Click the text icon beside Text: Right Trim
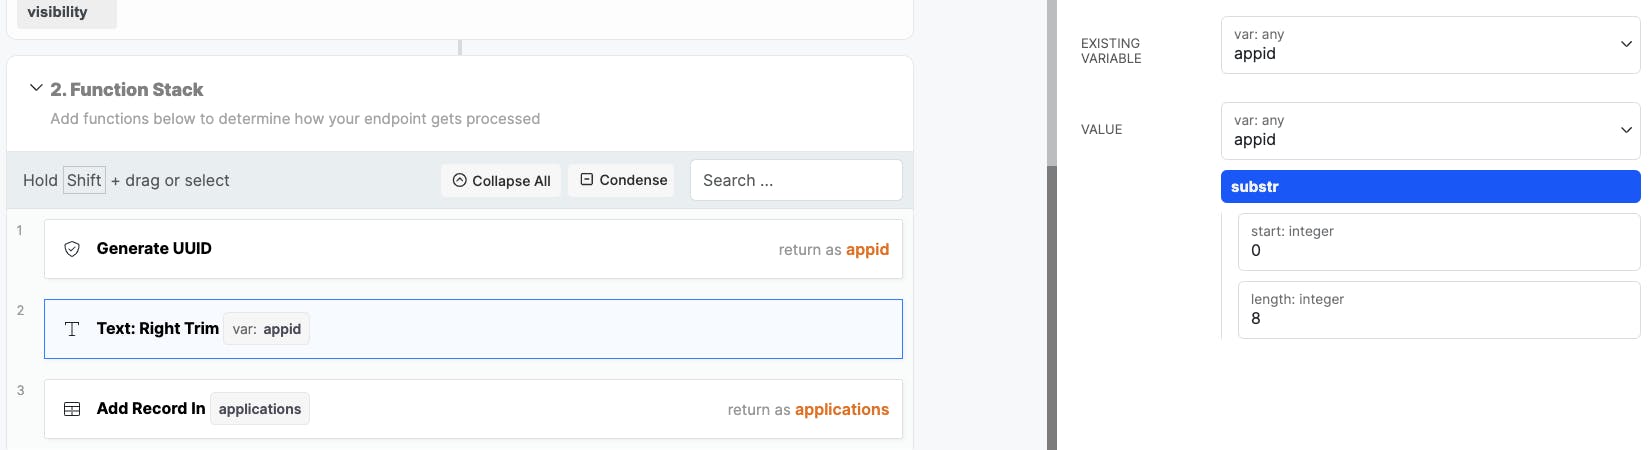Screen dimensions: 1649x450 (72, 329)
